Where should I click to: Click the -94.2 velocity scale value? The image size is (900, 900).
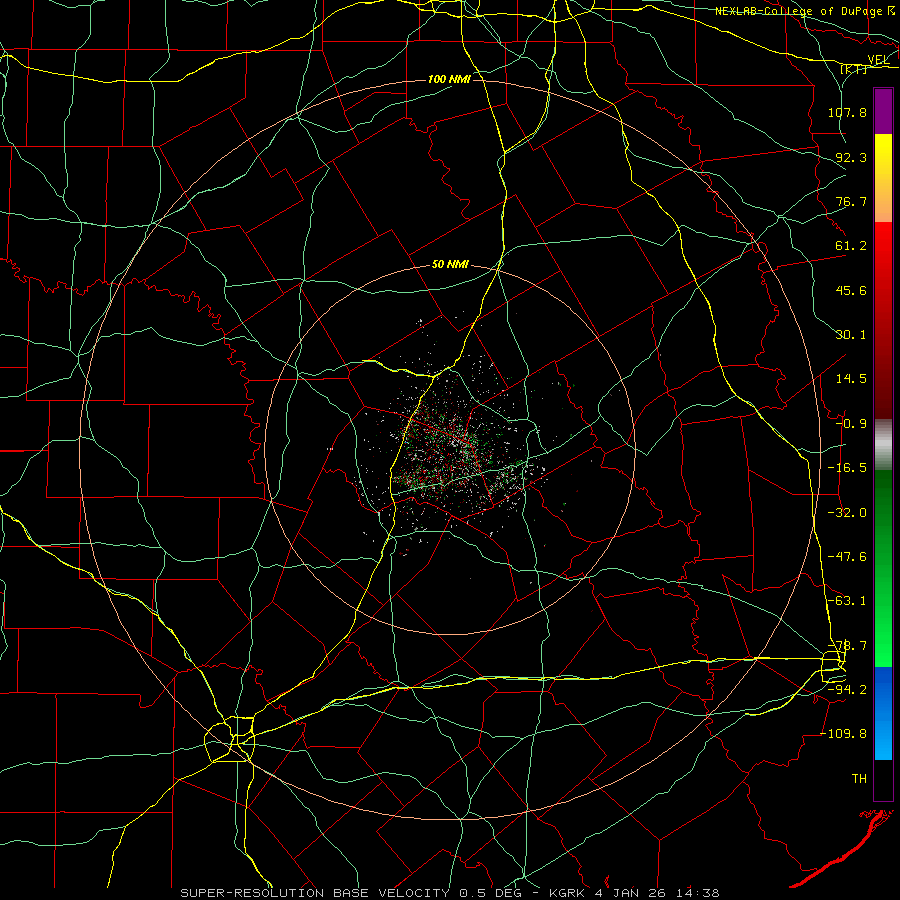(847, 689)
